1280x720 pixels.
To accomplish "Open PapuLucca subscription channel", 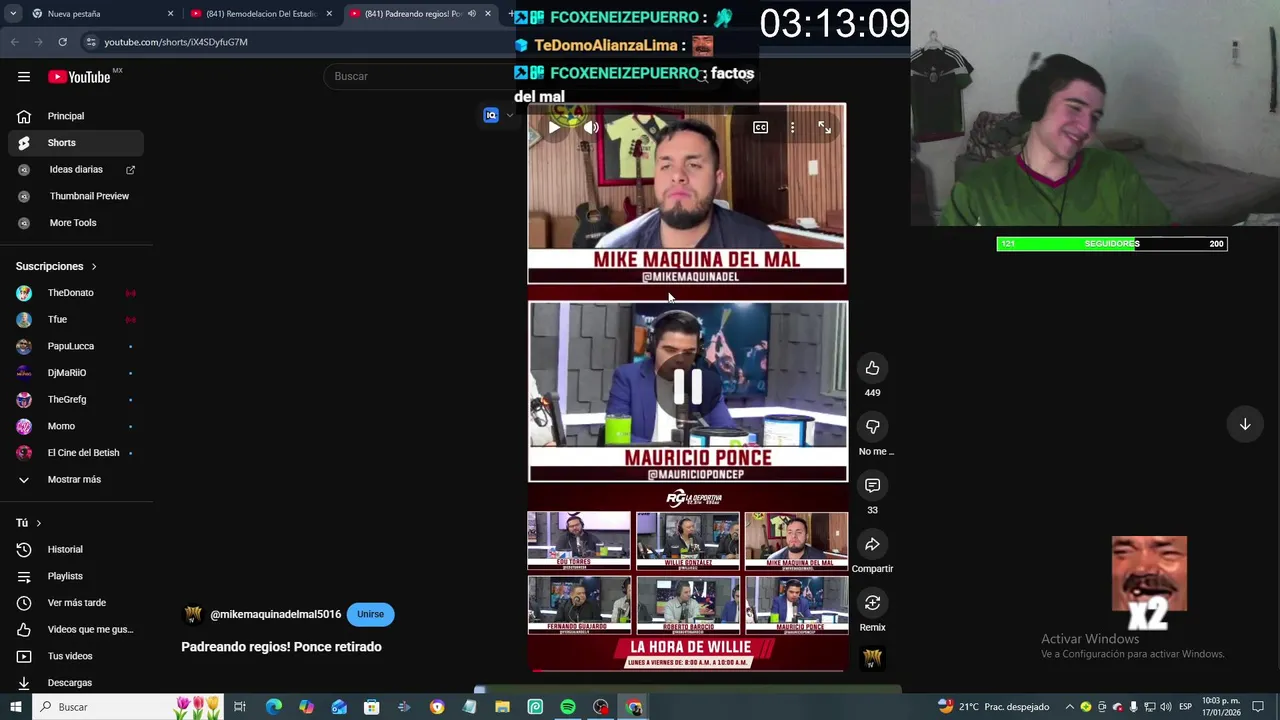I will click(x=76, y=346).
